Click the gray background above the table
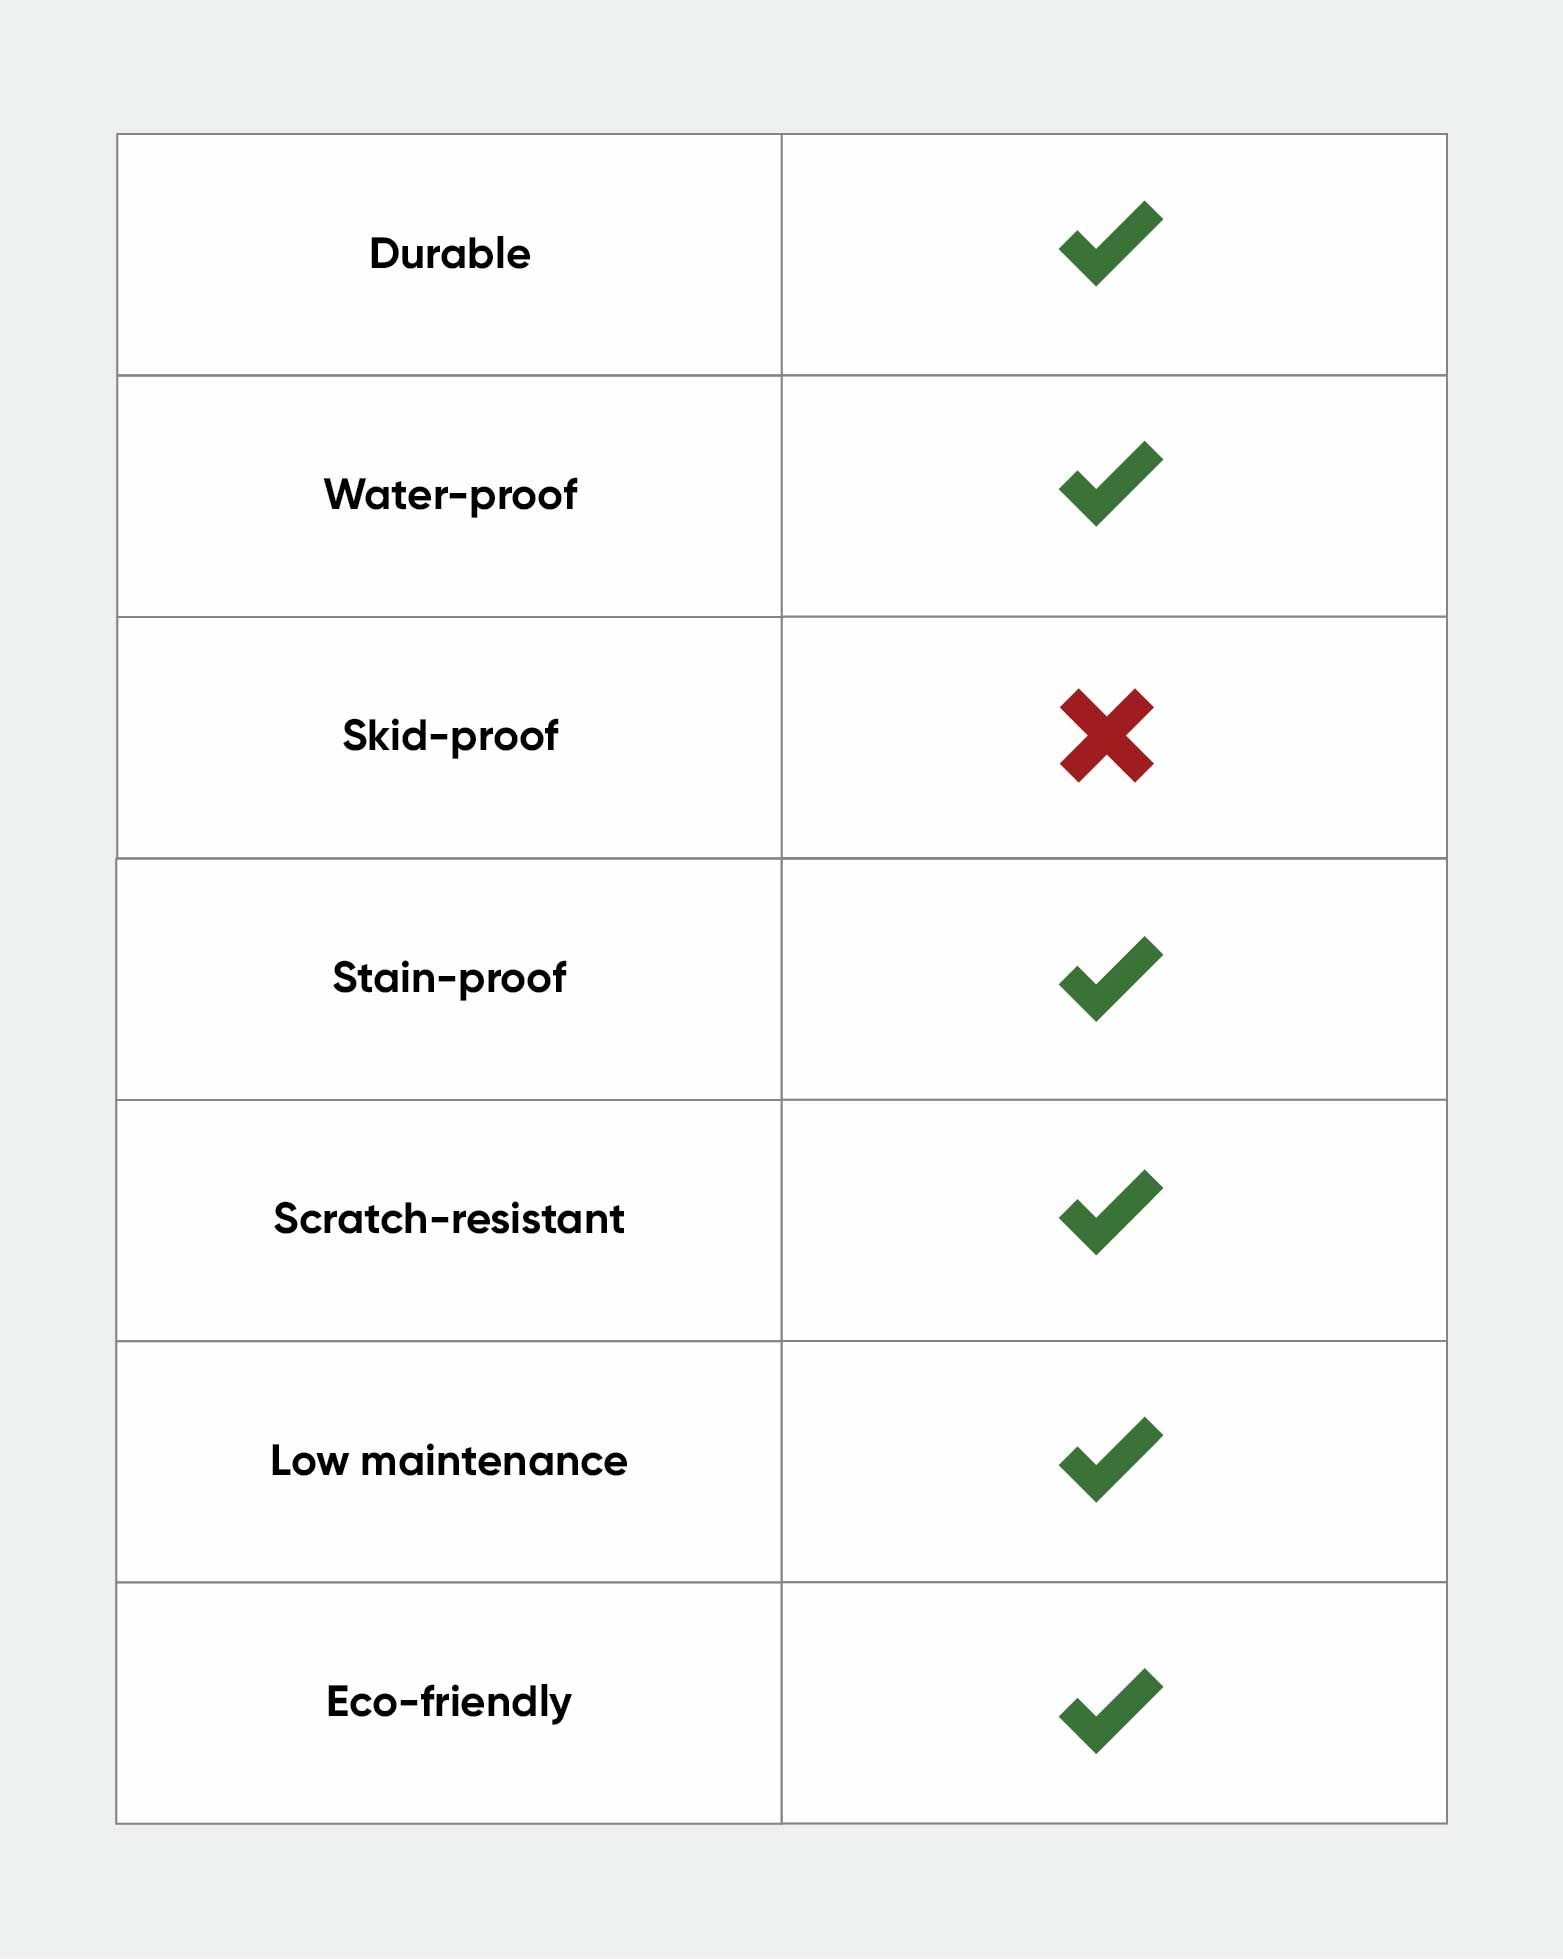 click(x=781, y=65)
